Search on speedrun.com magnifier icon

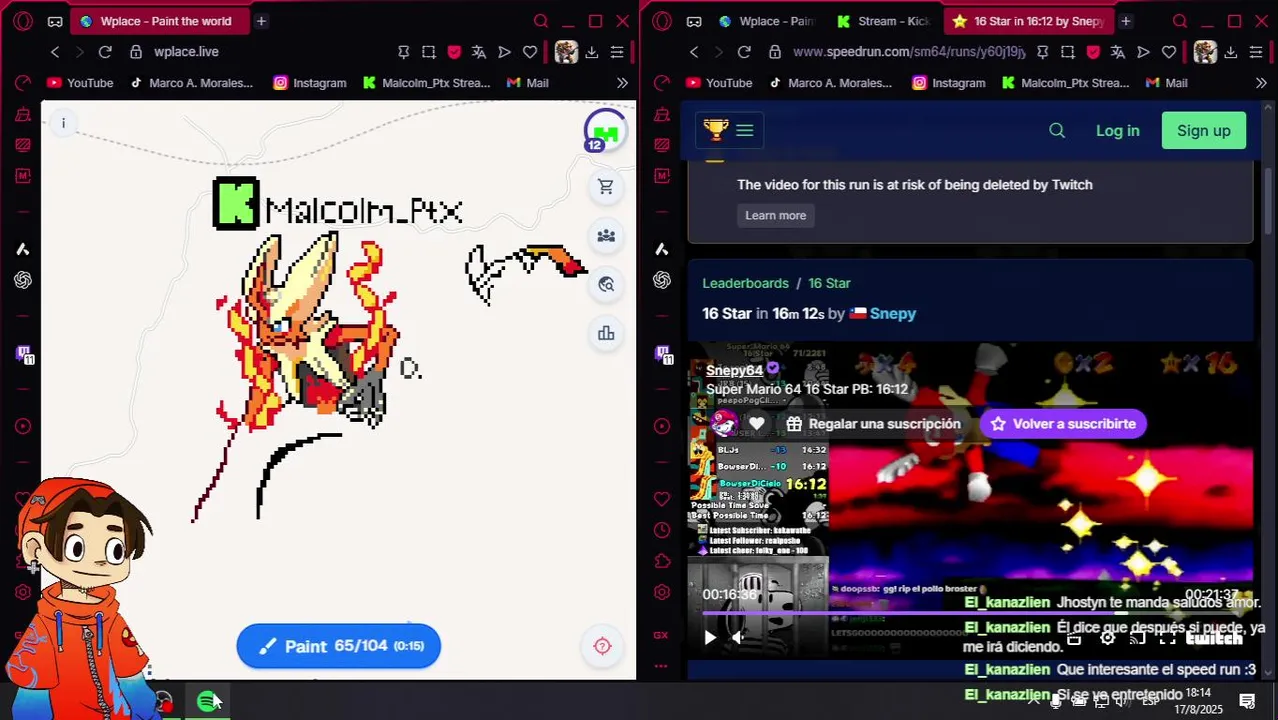(1057, 130)
